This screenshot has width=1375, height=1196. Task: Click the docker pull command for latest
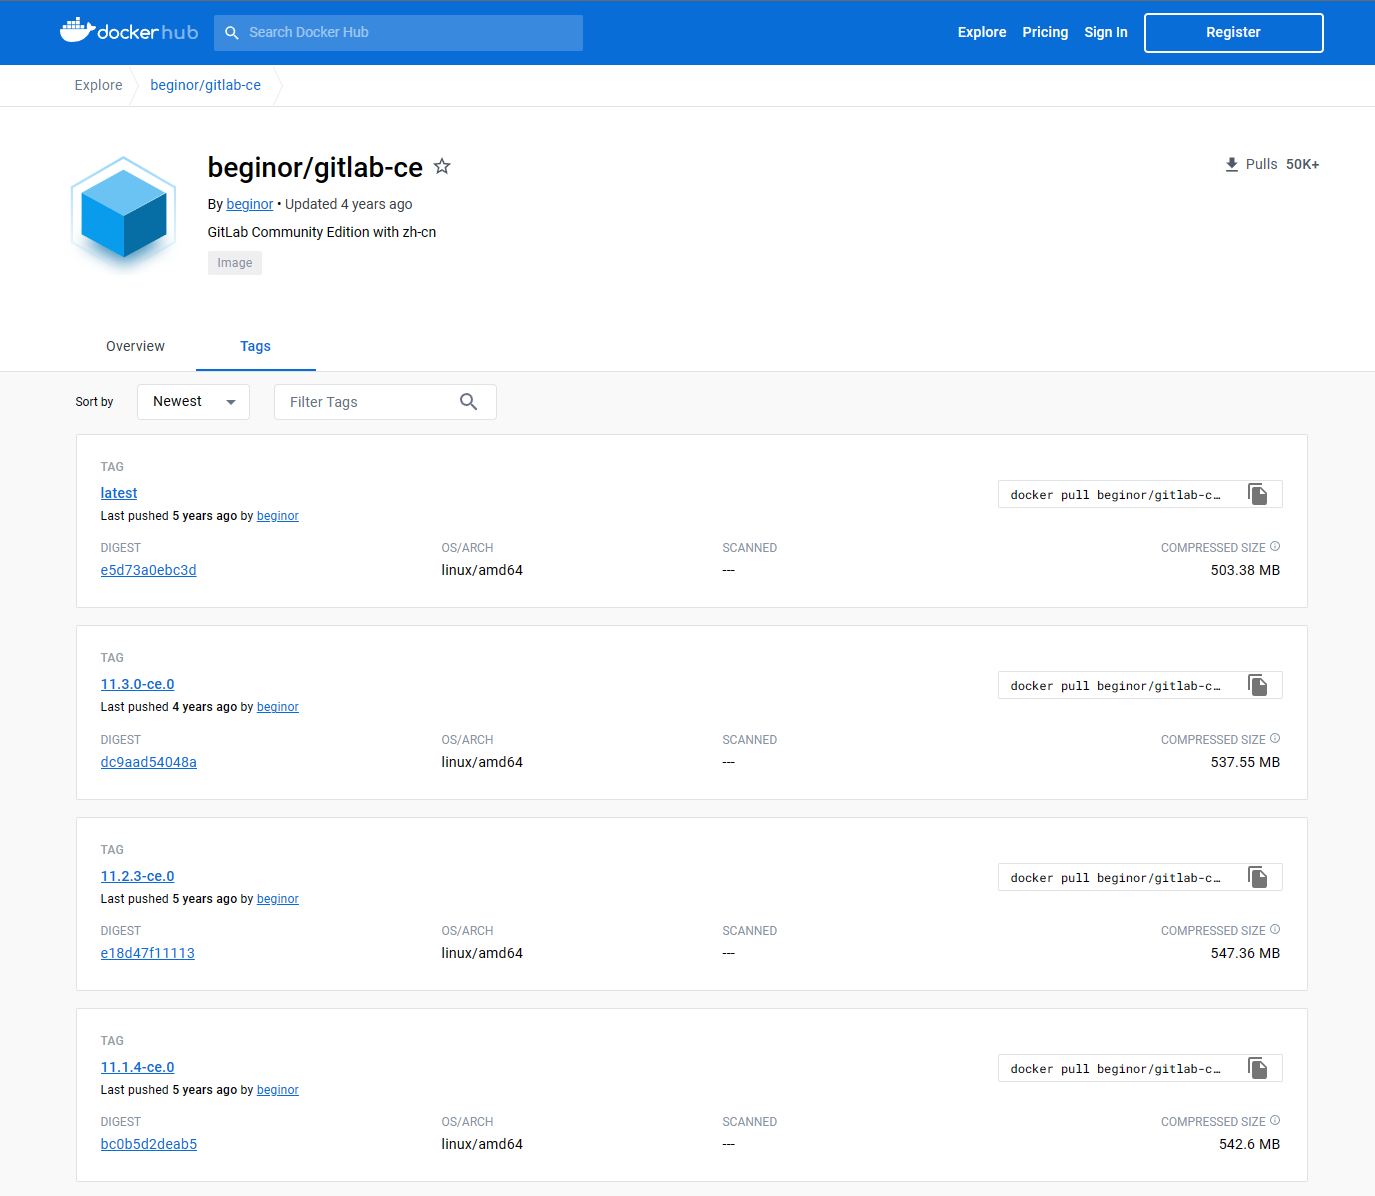[1116, 495]
